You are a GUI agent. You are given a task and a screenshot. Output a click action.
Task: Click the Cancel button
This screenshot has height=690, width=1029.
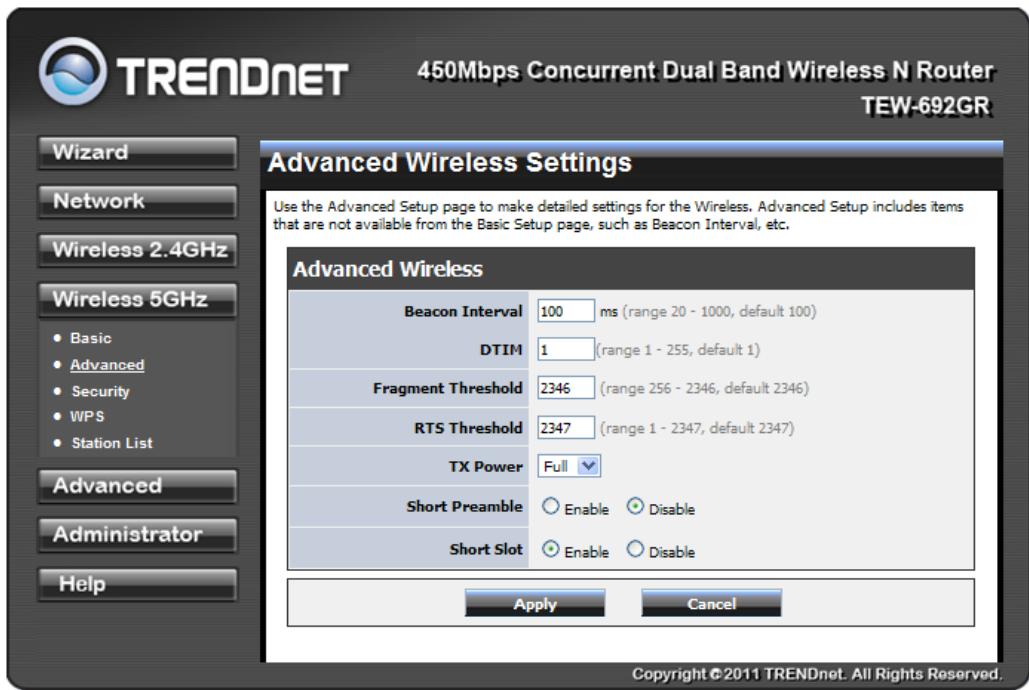(x=711, y=603)
